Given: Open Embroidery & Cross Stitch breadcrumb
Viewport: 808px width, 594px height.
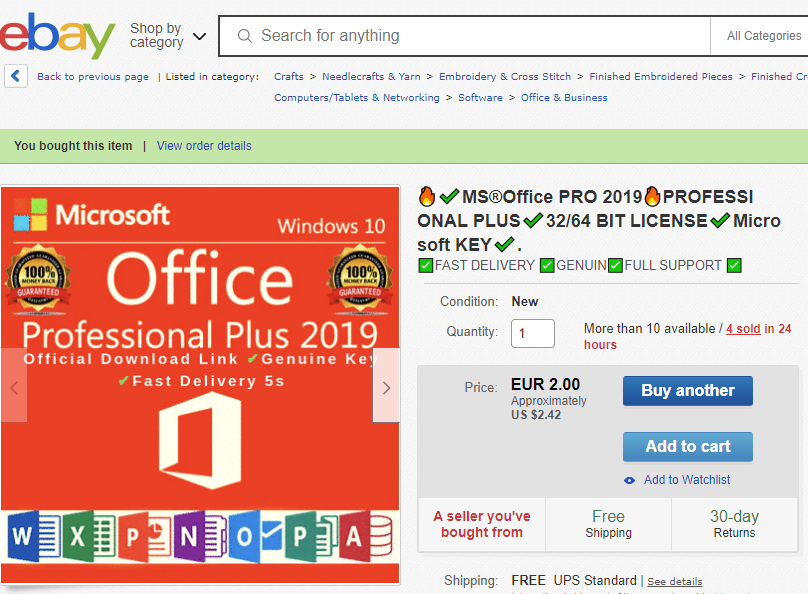Looking at the screenshot, I should pos(505,77).
